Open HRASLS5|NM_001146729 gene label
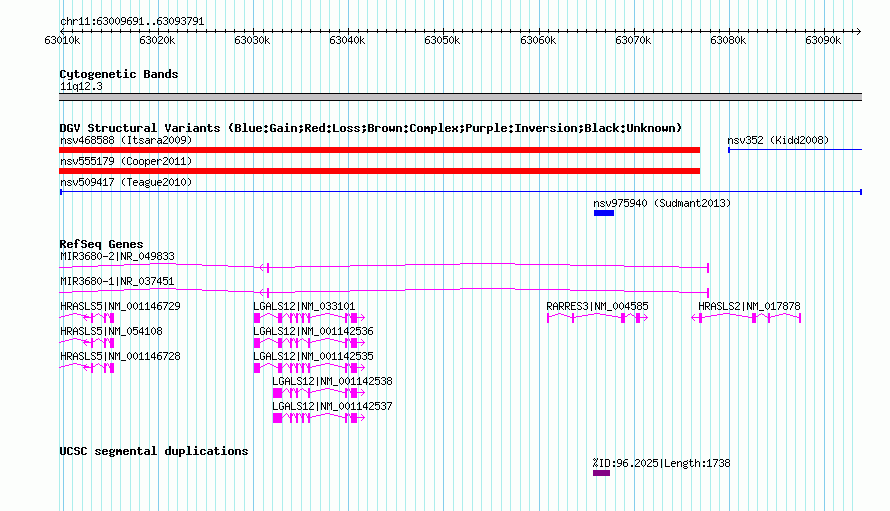 (120, 306)
